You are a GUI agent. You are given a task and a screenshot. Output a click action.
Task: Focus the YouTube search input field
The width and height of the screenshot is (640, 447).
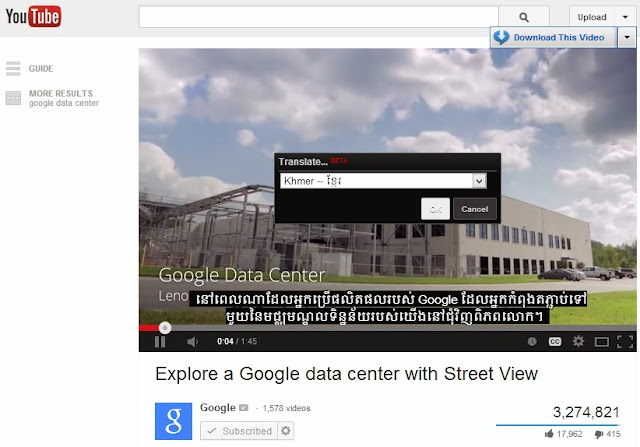tap(318, 17)
